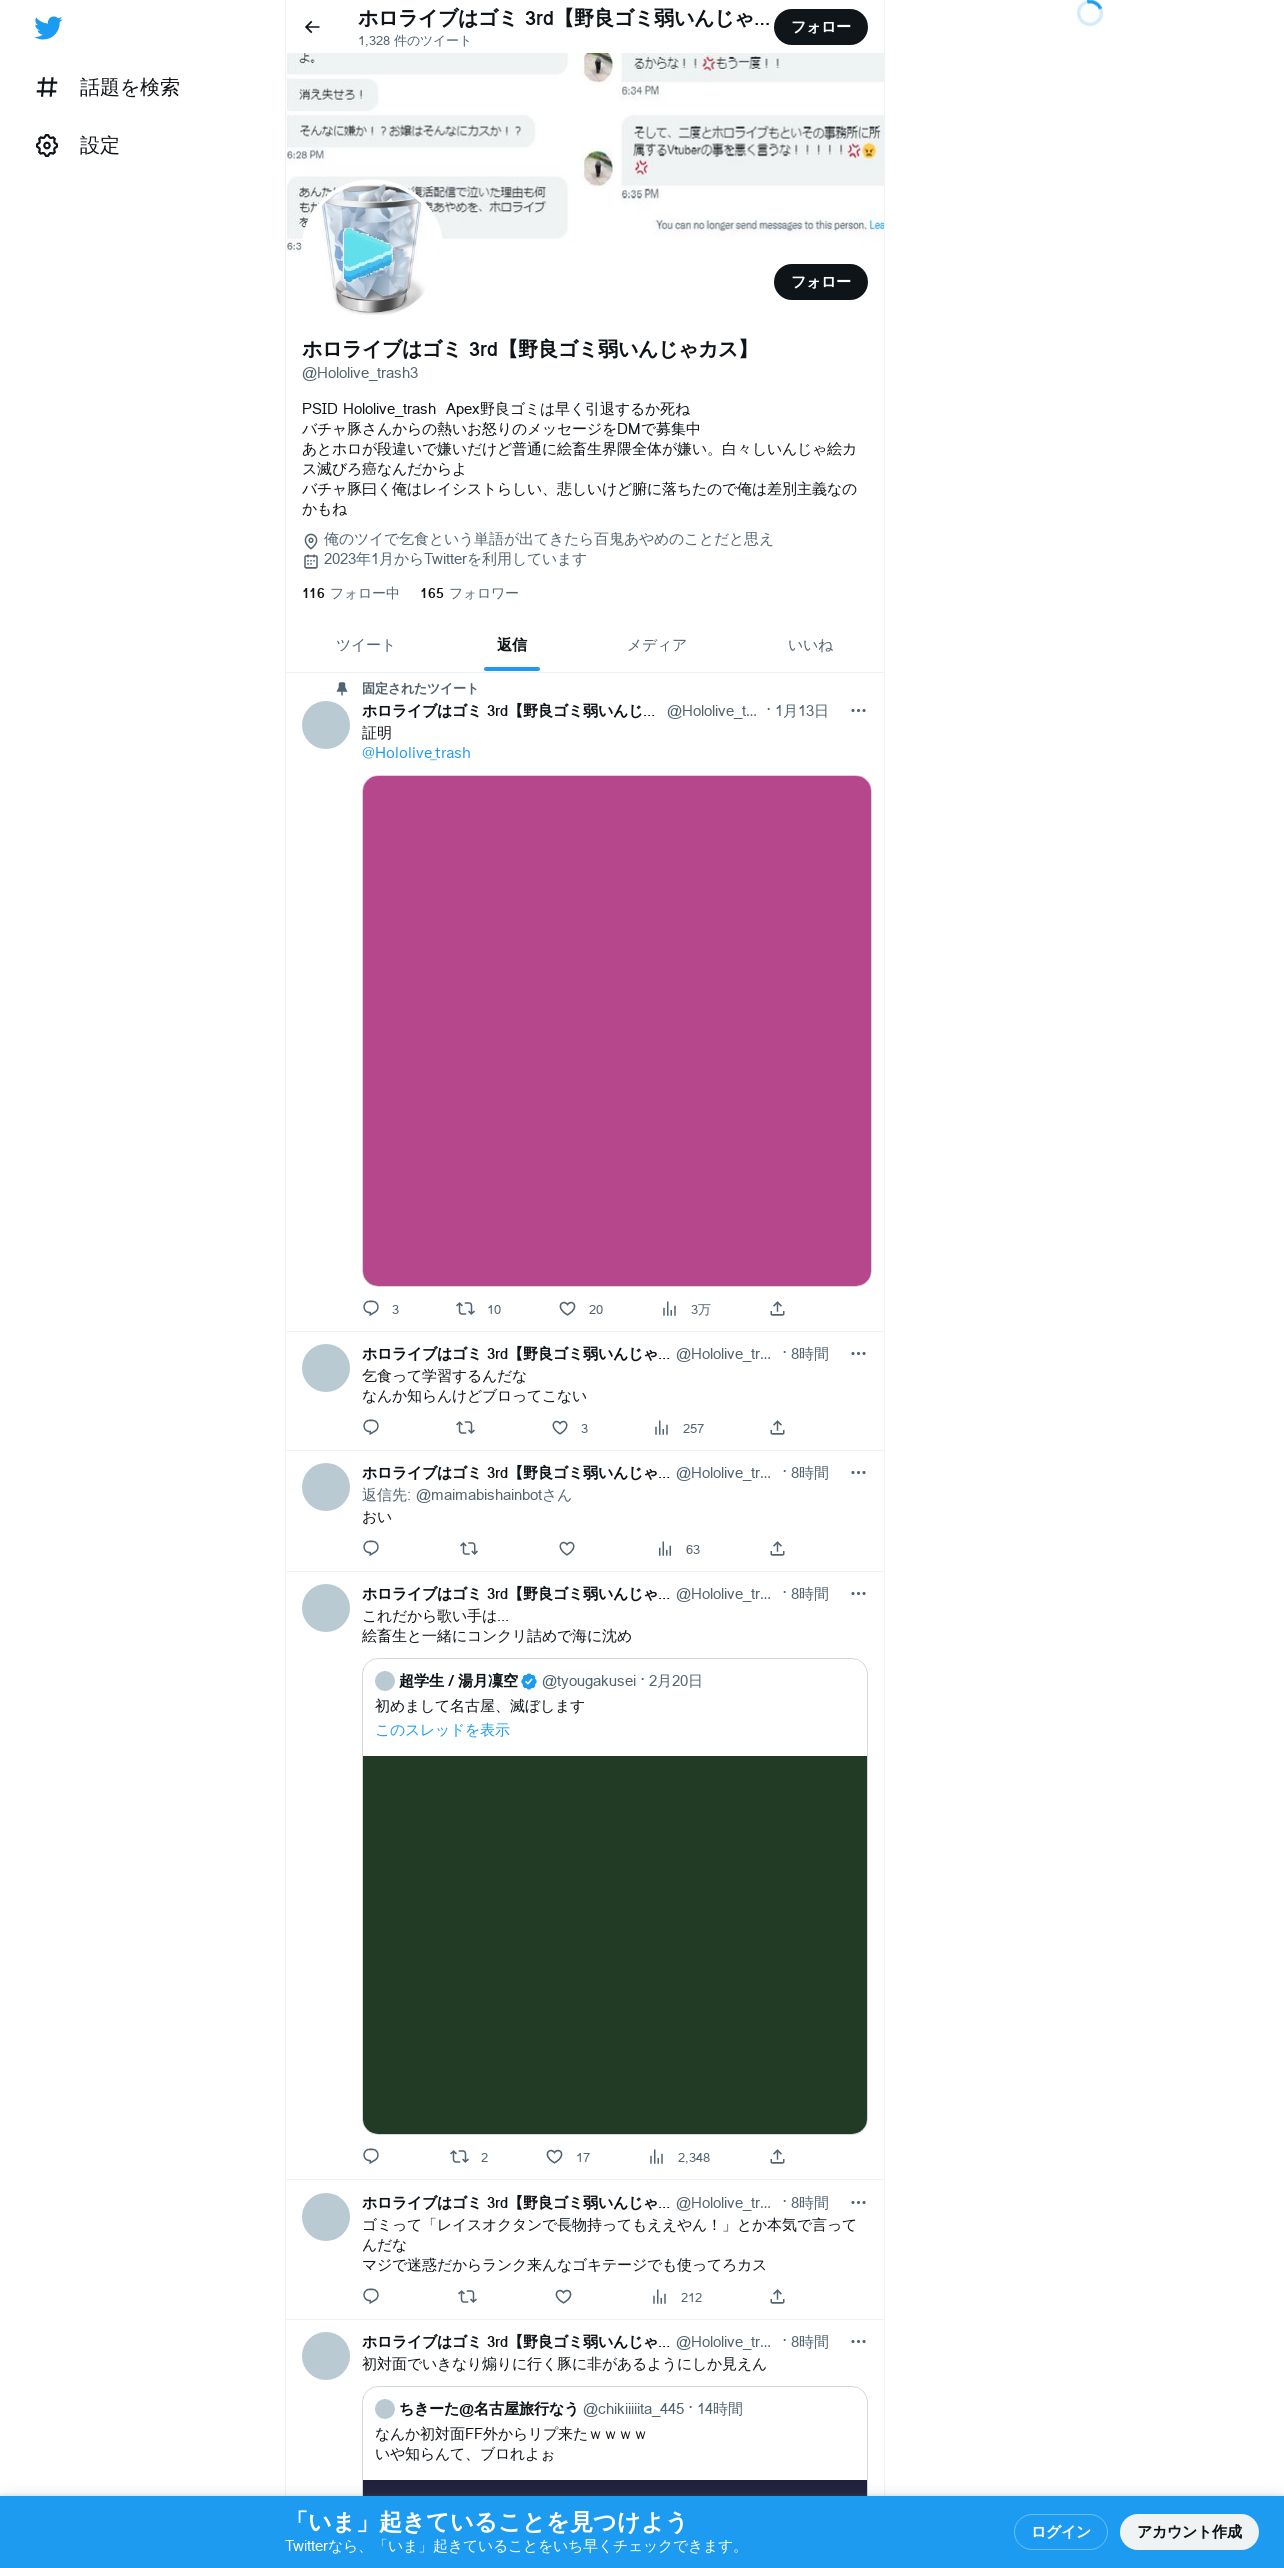Click the Twitter bird logo
Viewport: 1284px width, 2568px height.
[x=48, y=28]
